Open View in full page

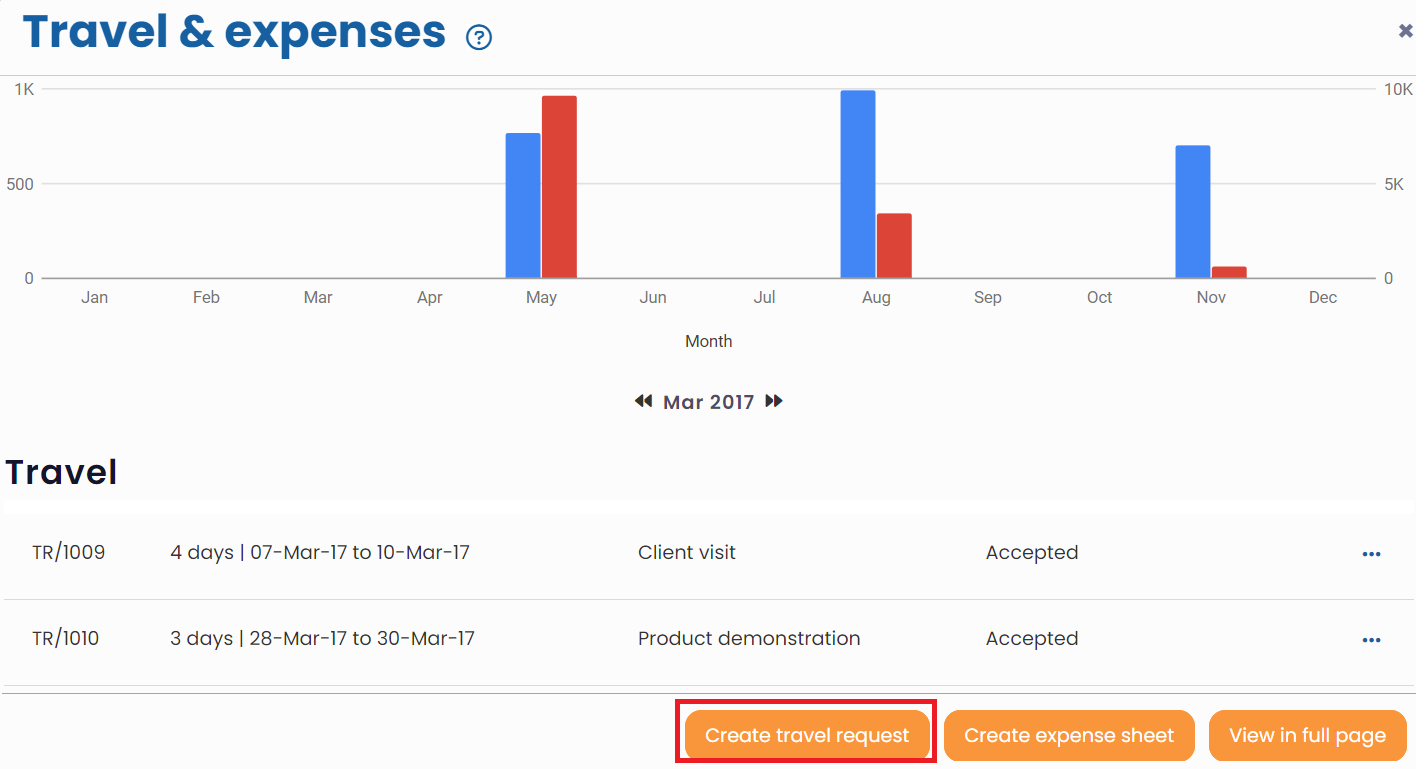[x=1307, y=735]
